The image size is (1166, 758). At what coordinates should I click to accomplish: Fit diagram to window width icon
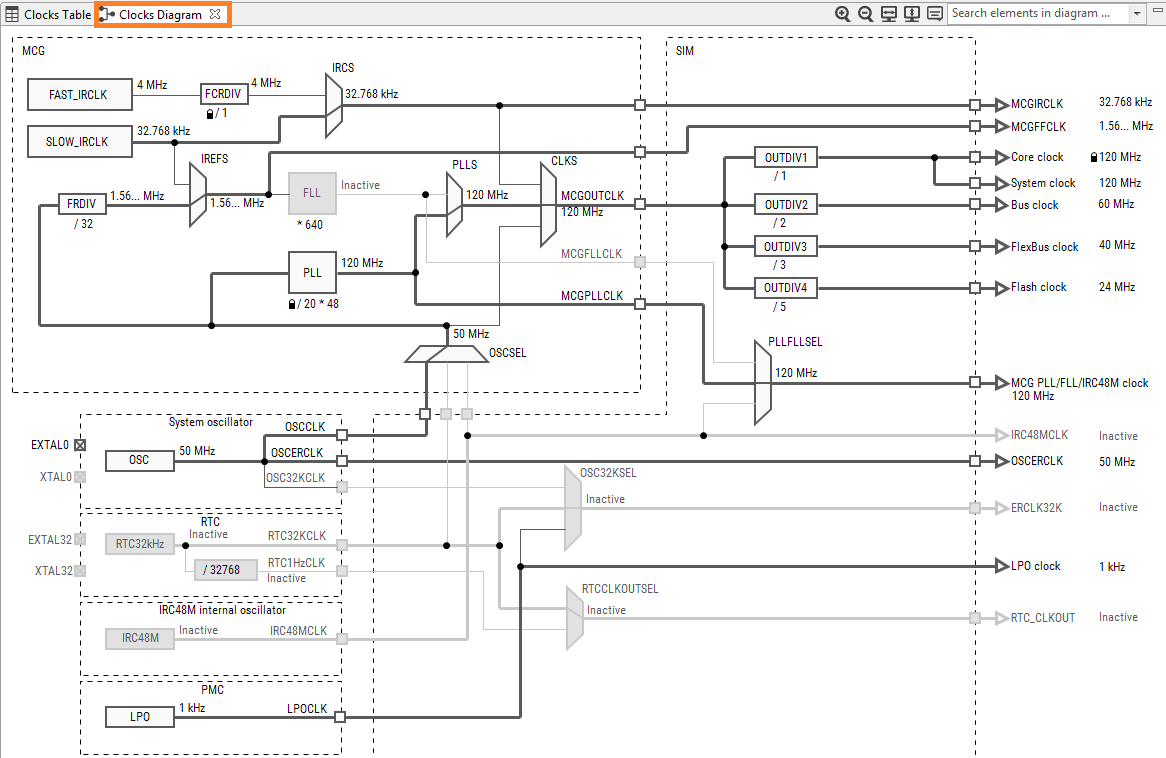coord(888,13)
